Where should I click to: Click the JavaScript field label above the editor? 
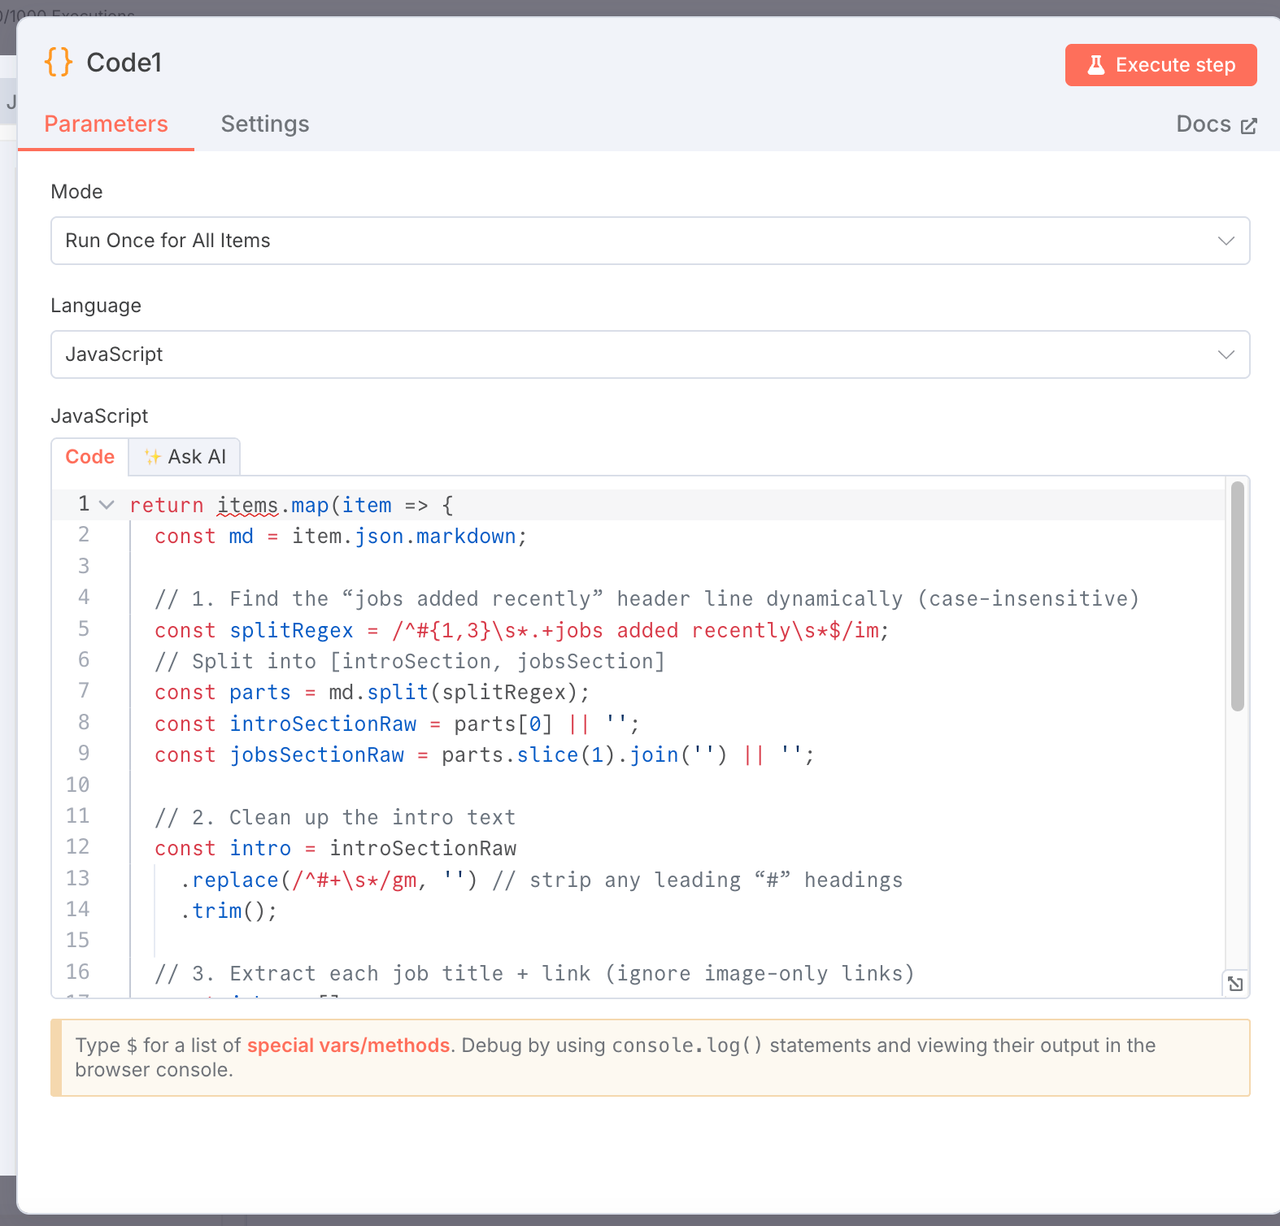[99, 416]
